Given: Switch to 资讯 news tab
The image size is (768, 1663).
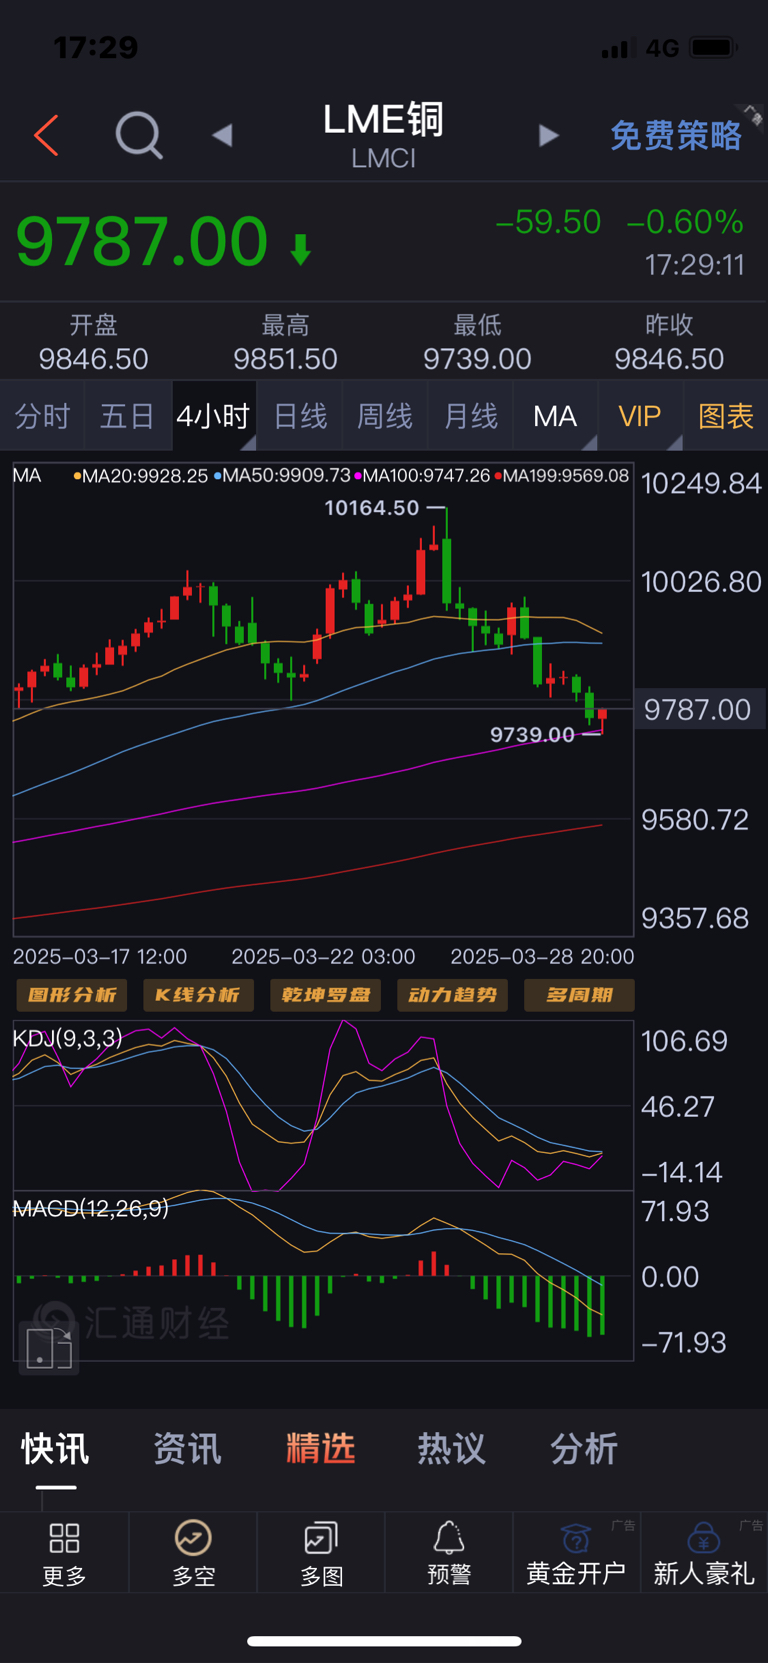Looking at the screenshot, I should pyautogui.click(x=187, y=1448).
